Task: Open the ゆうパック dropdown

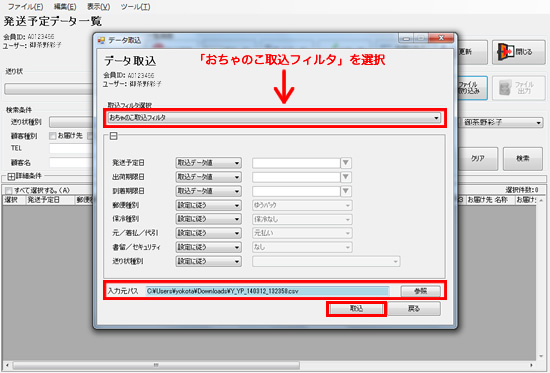Action: [302, 205]
